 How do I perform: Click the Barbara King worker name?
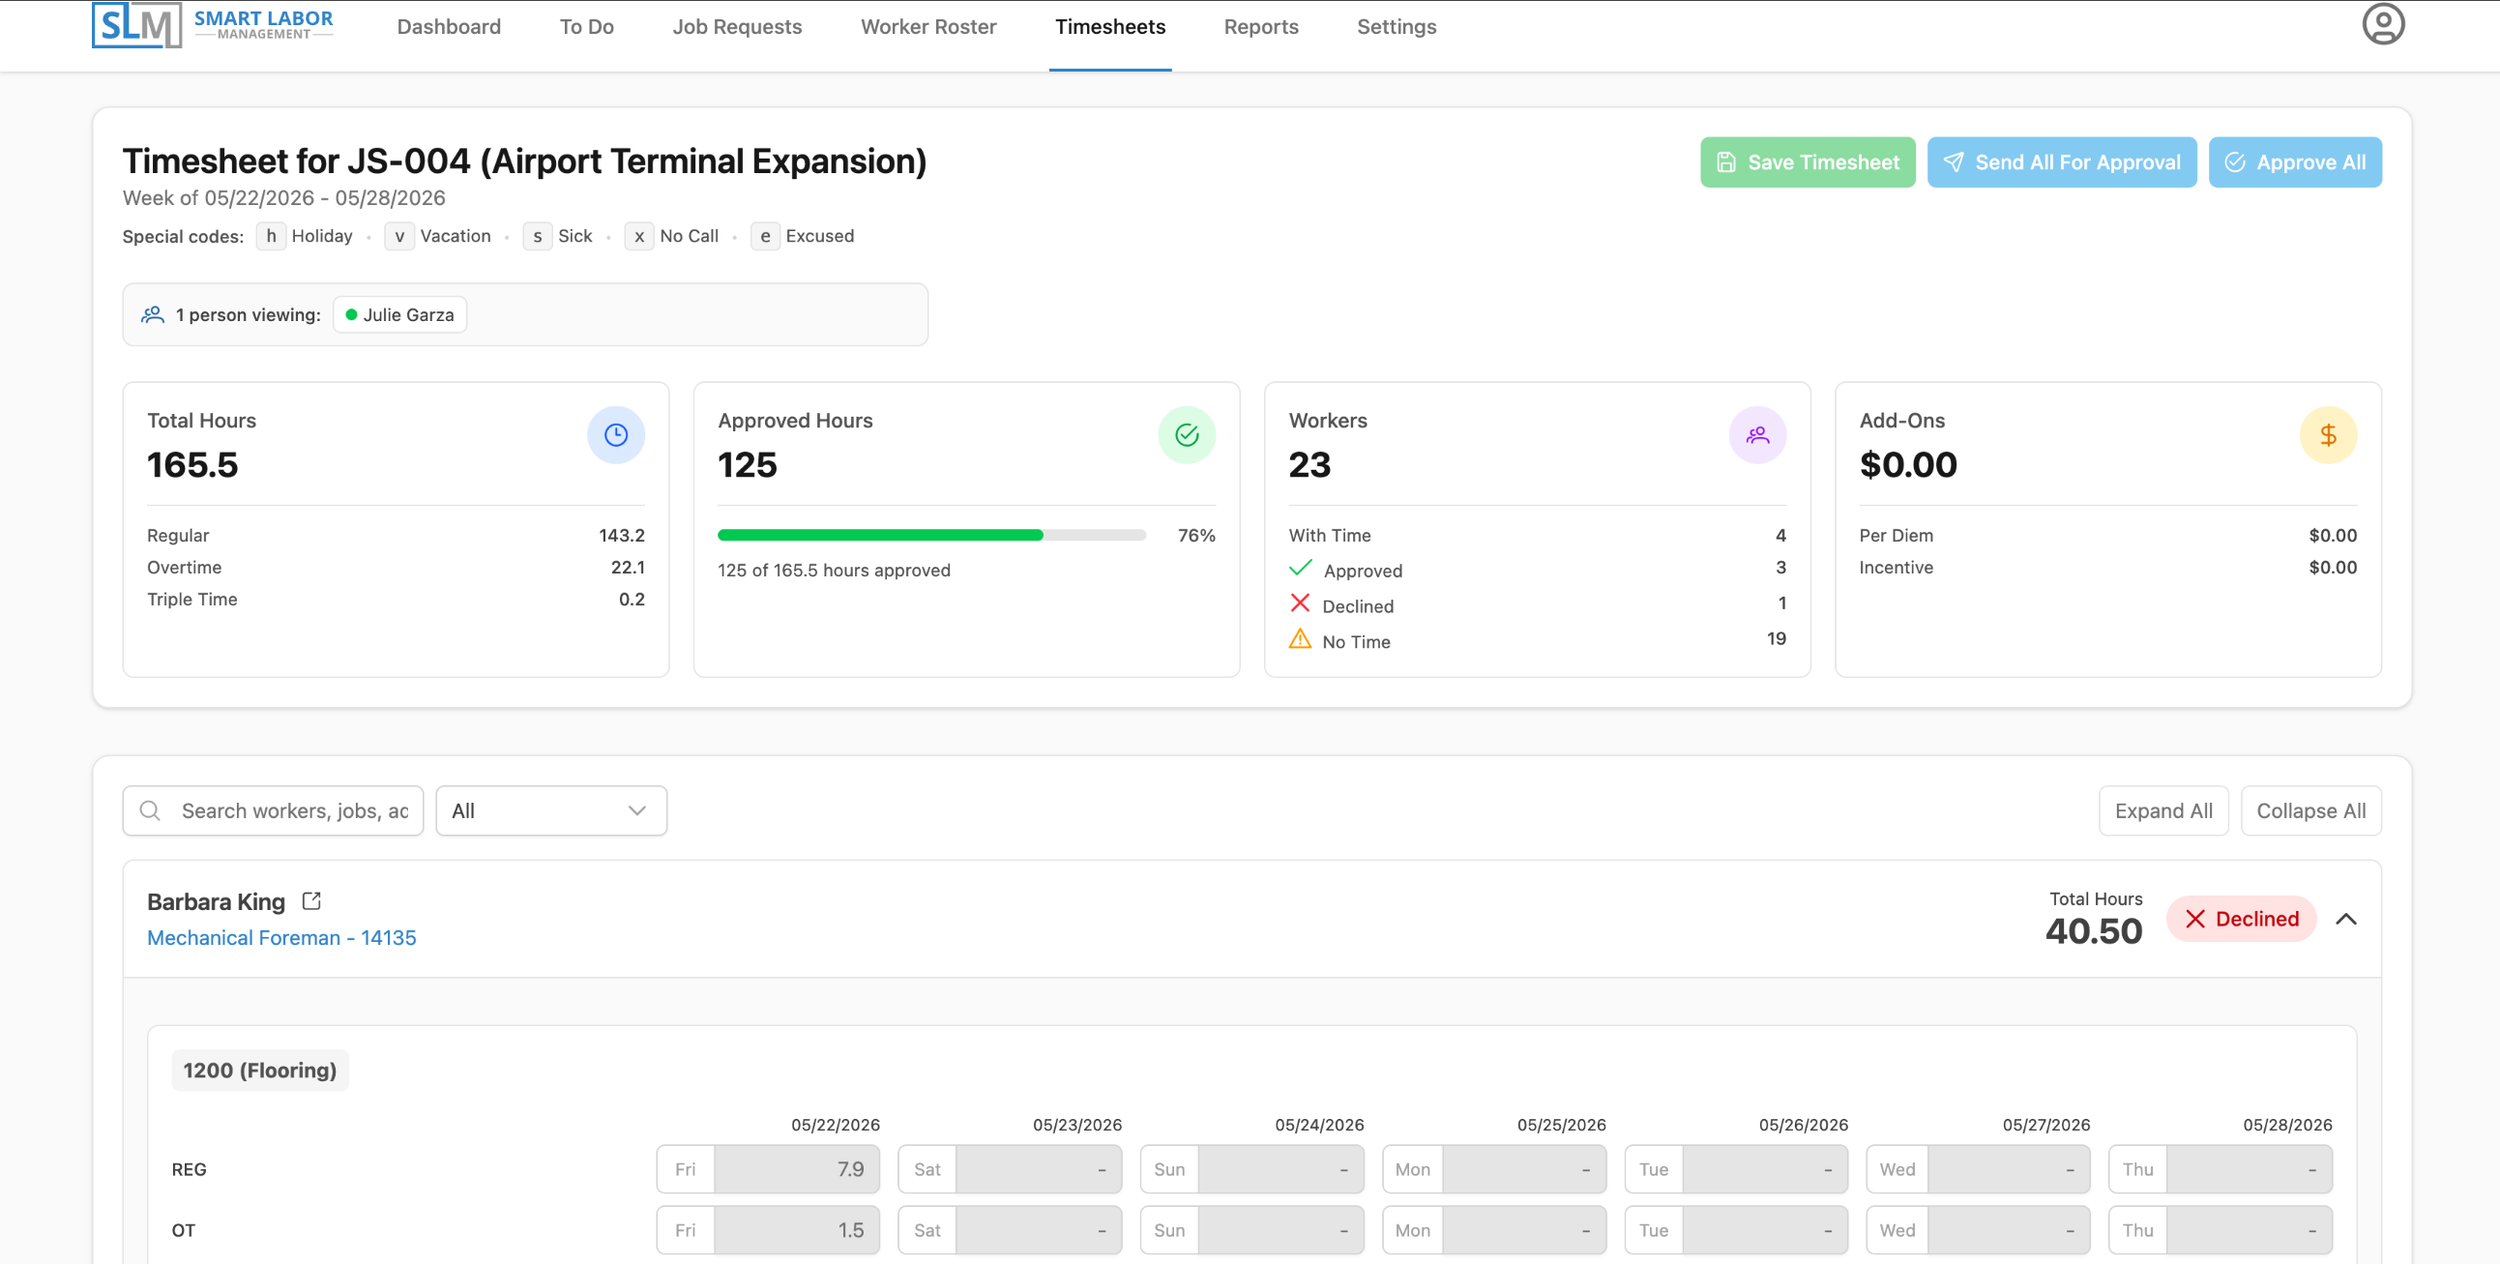point(216,902)
